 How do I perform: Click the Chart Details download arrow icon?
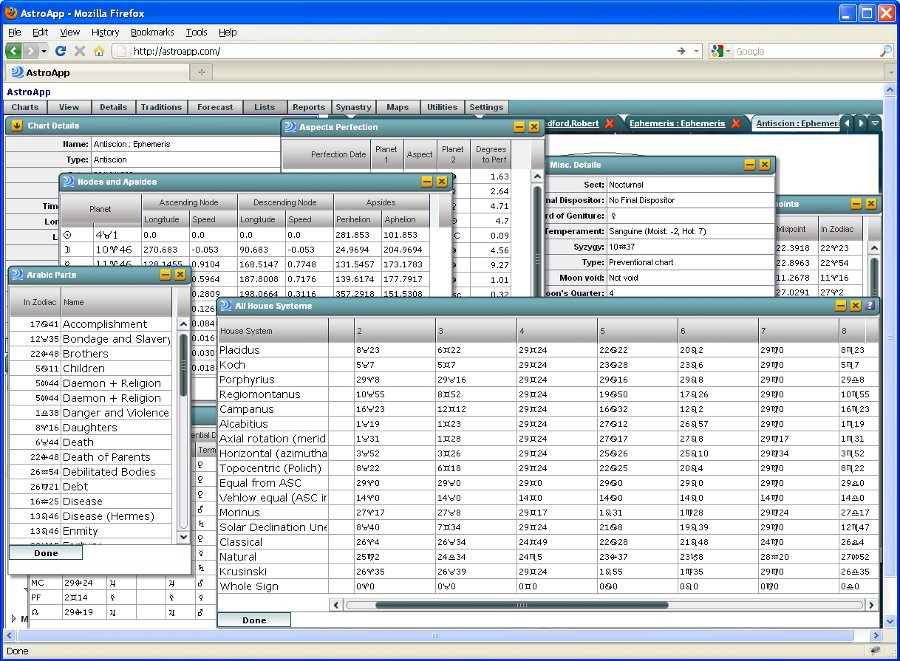pyautogui.click(x=17, y=125)
